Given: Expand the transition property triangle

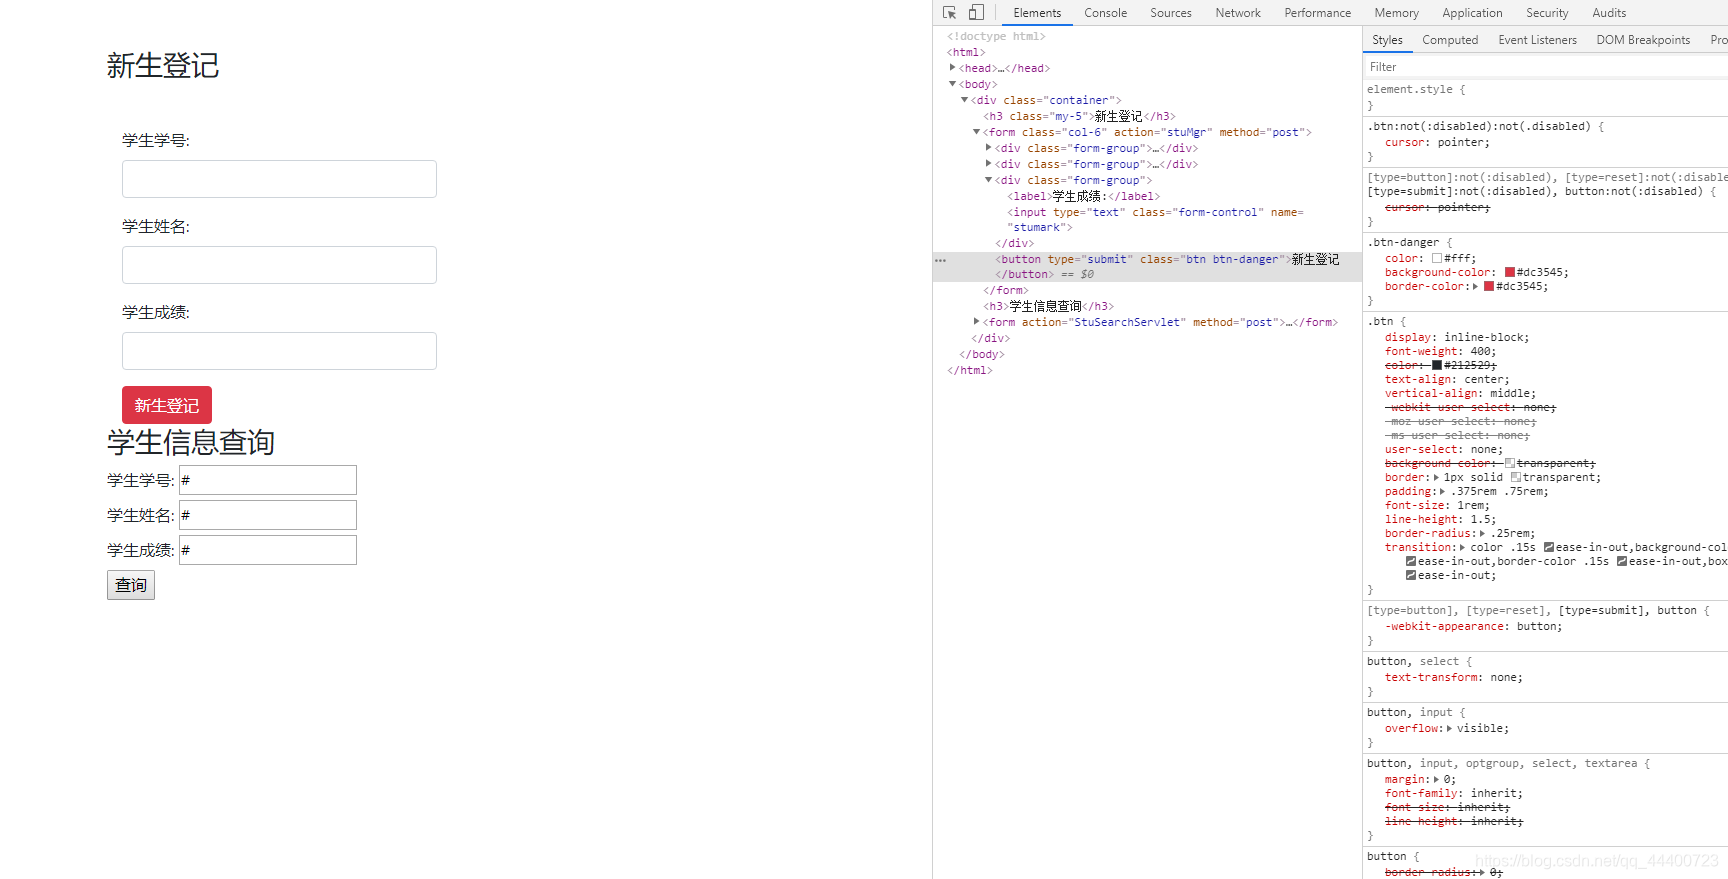Looking at the screenshot, I should [x=1462, y=548].
